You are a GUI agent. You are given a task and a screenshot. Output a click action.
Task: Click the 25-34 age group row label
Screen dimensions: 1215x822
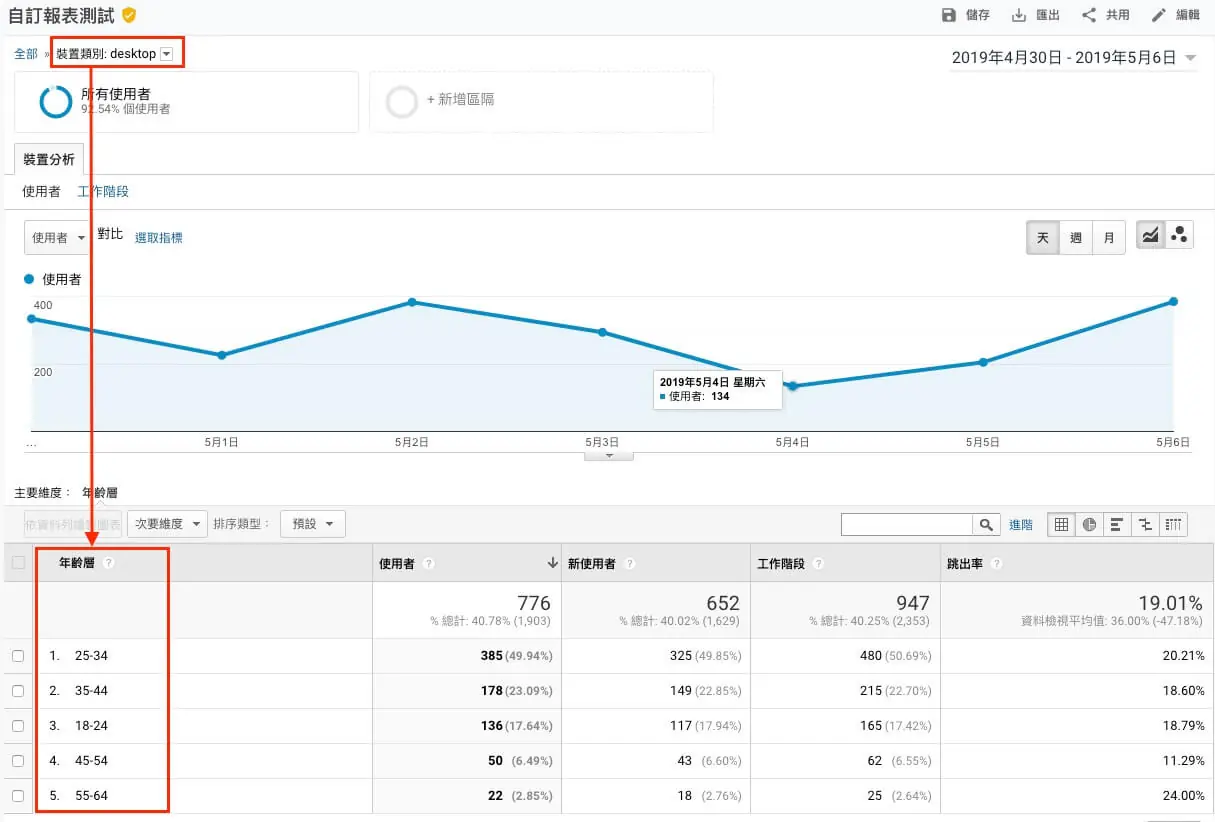point(91,656)
